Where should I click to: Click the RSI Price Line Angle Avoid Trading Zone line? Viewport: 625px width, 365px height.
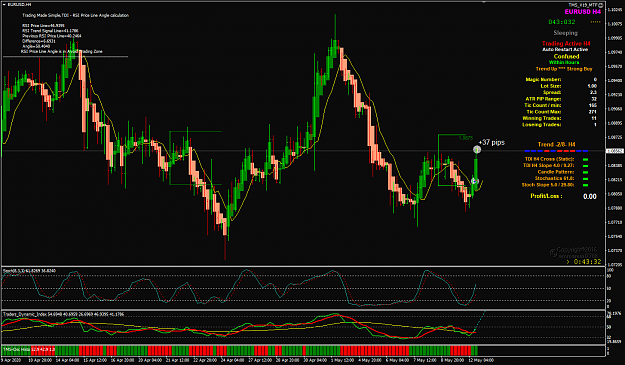point(62,51)
